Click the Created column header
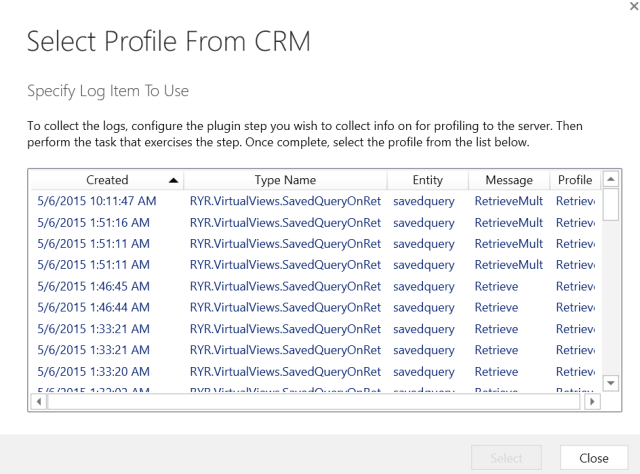The width and height of the screenshot is (640, 474). point(107,180)
